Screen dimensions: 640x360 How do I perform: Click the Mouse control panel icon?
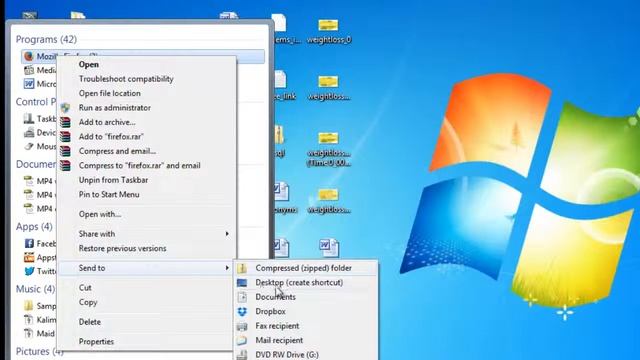click(x=29, y=146)
